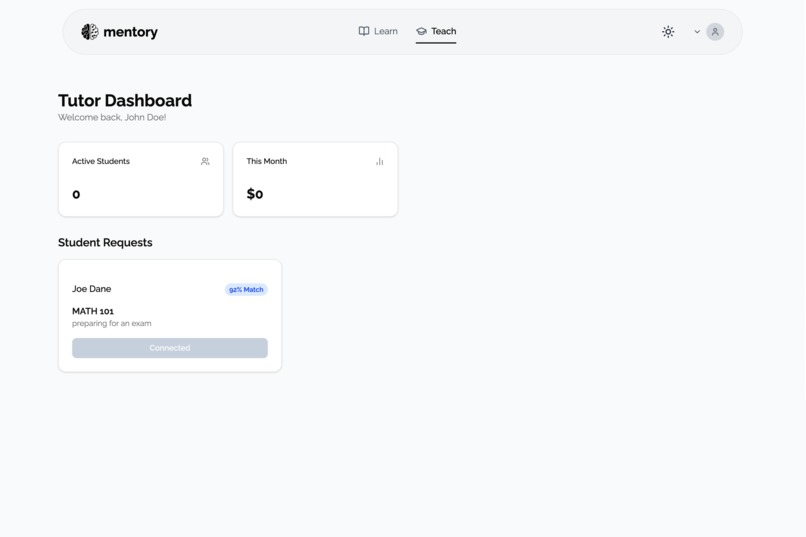Click the mentory brain logo icon
Screen dimensions: 806x537
90,32
